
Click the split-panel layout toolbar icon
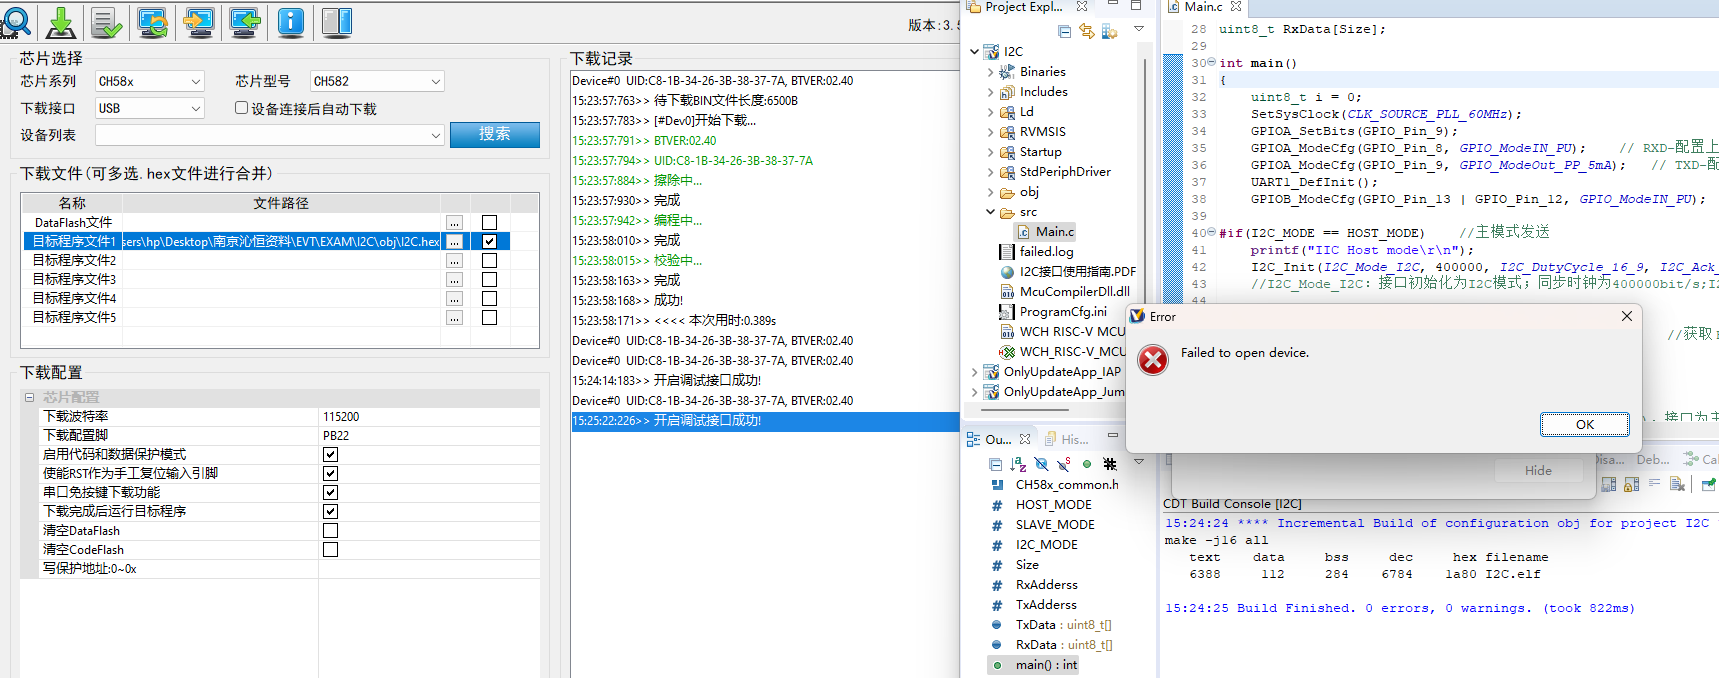[x=337, y=21]
